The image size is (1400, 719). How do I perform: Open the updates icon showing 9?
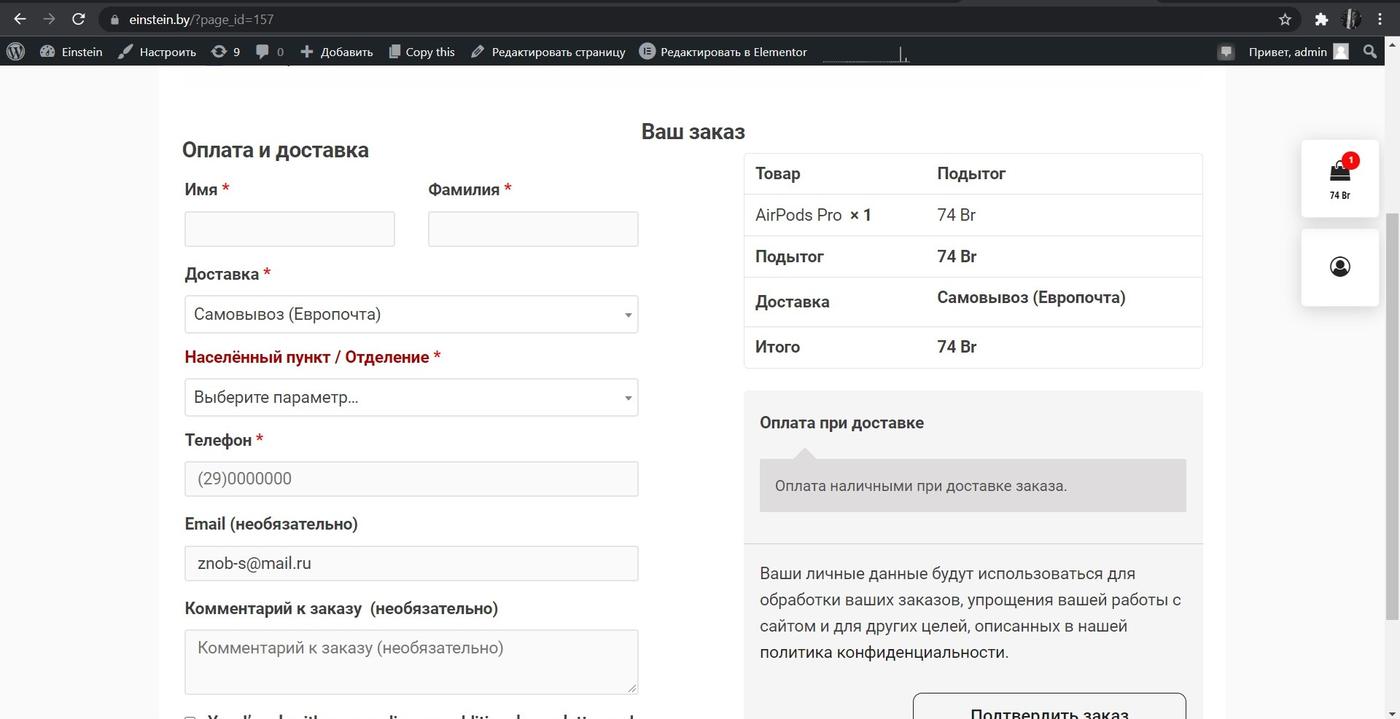[225, 52]
